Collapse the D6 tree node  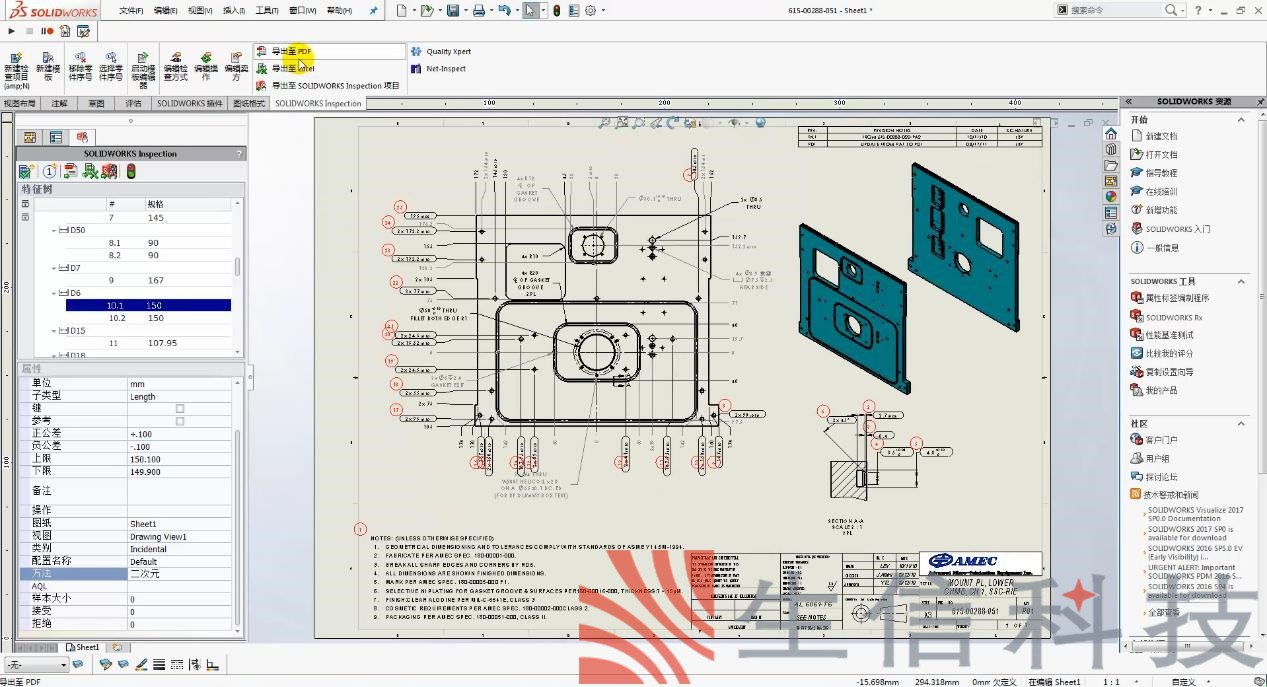(x=54, y=293)
